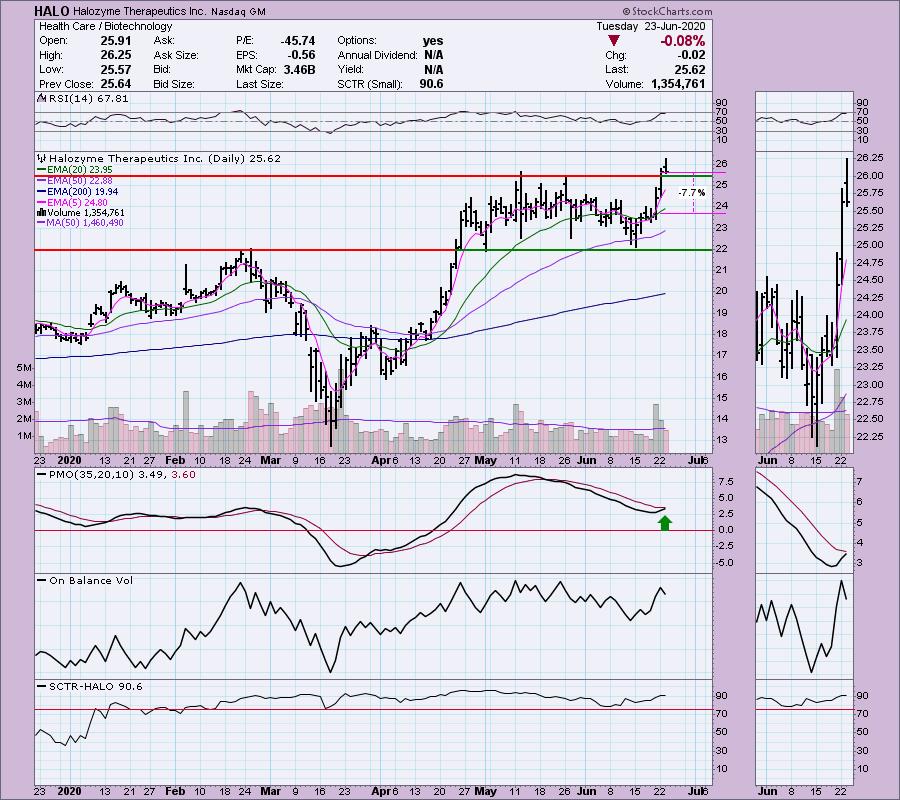Click the RSI(14) 67.81 indicator label
Screen dimensions: 900x800
89,99
